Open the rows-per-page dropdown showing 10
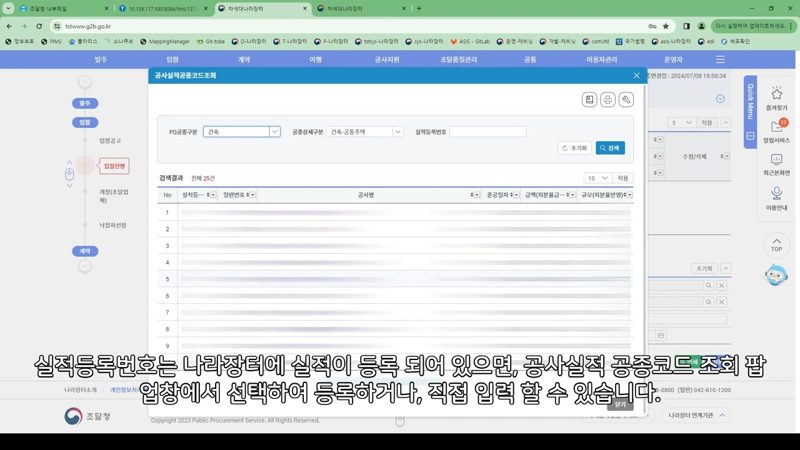Screen dimensions: 800x450 pyautogui.click(x=597, y=178)
